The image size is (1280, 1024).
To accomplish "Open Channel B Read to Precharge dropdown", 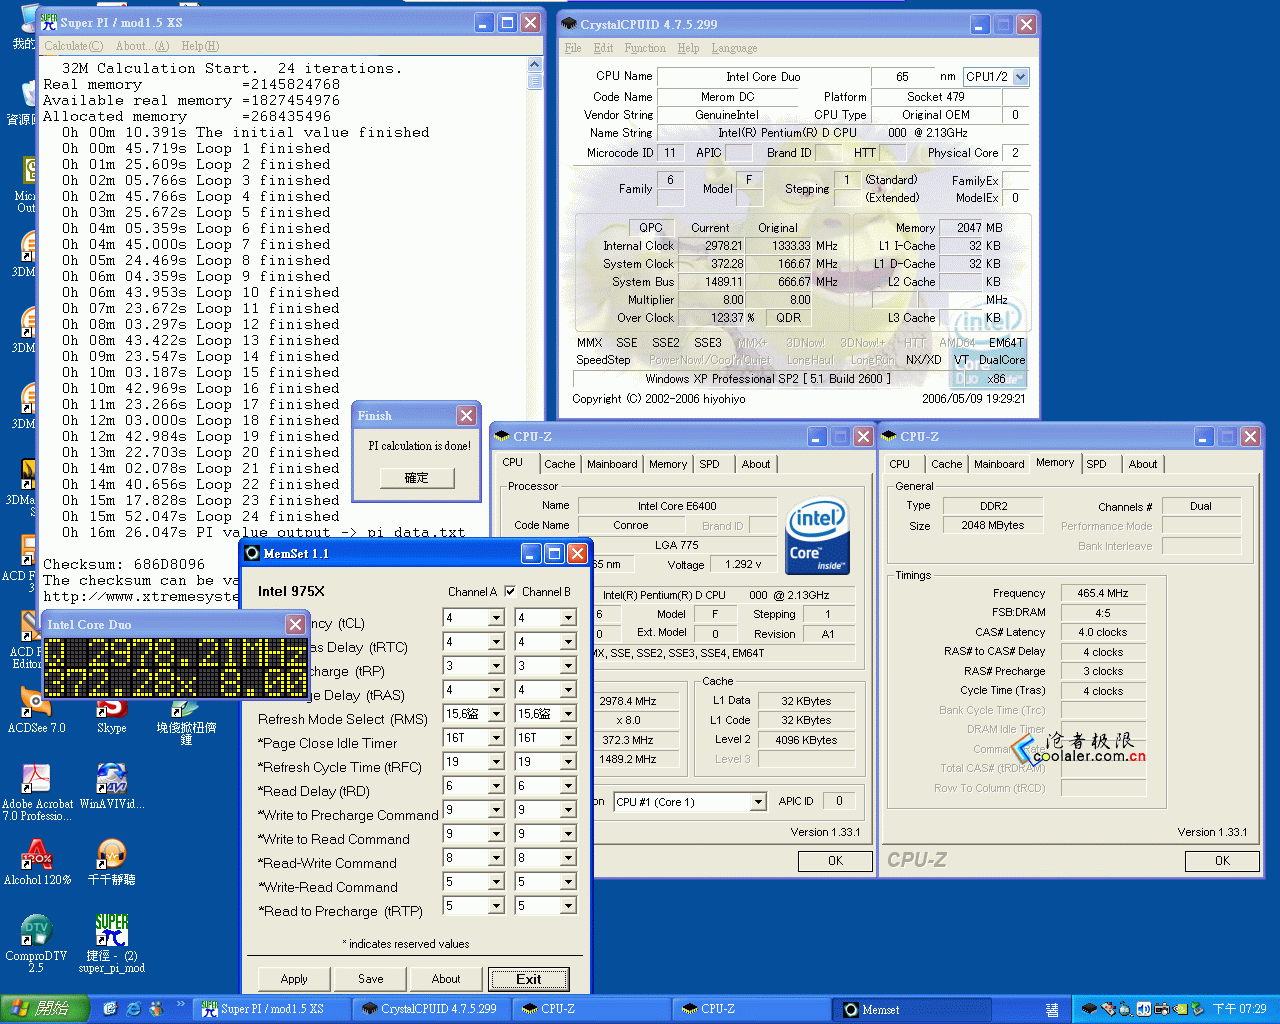I will (x=568, y=905).
